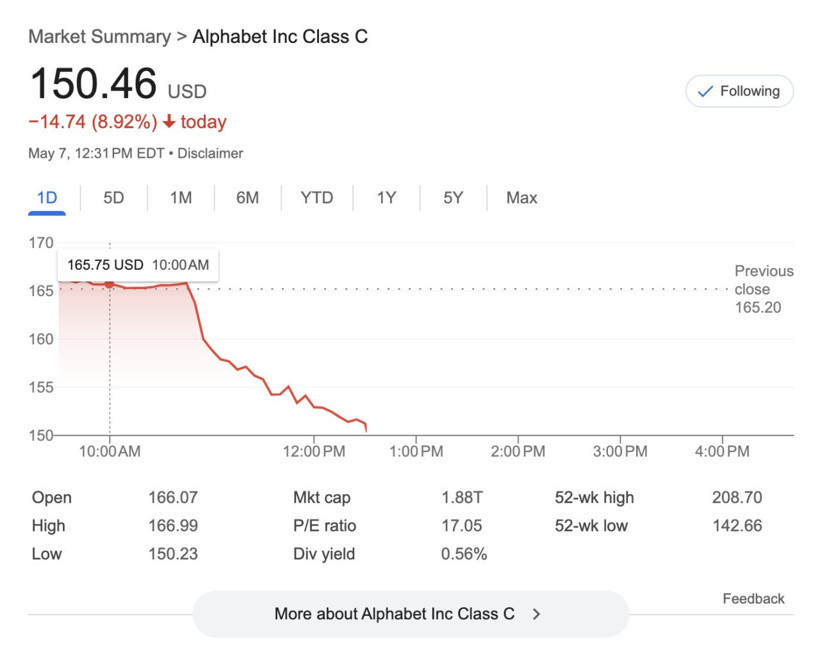
Task: Click the chevron icon after Market Summary breadcrumb
Action: pyautogui.click(x=181, y=37)
